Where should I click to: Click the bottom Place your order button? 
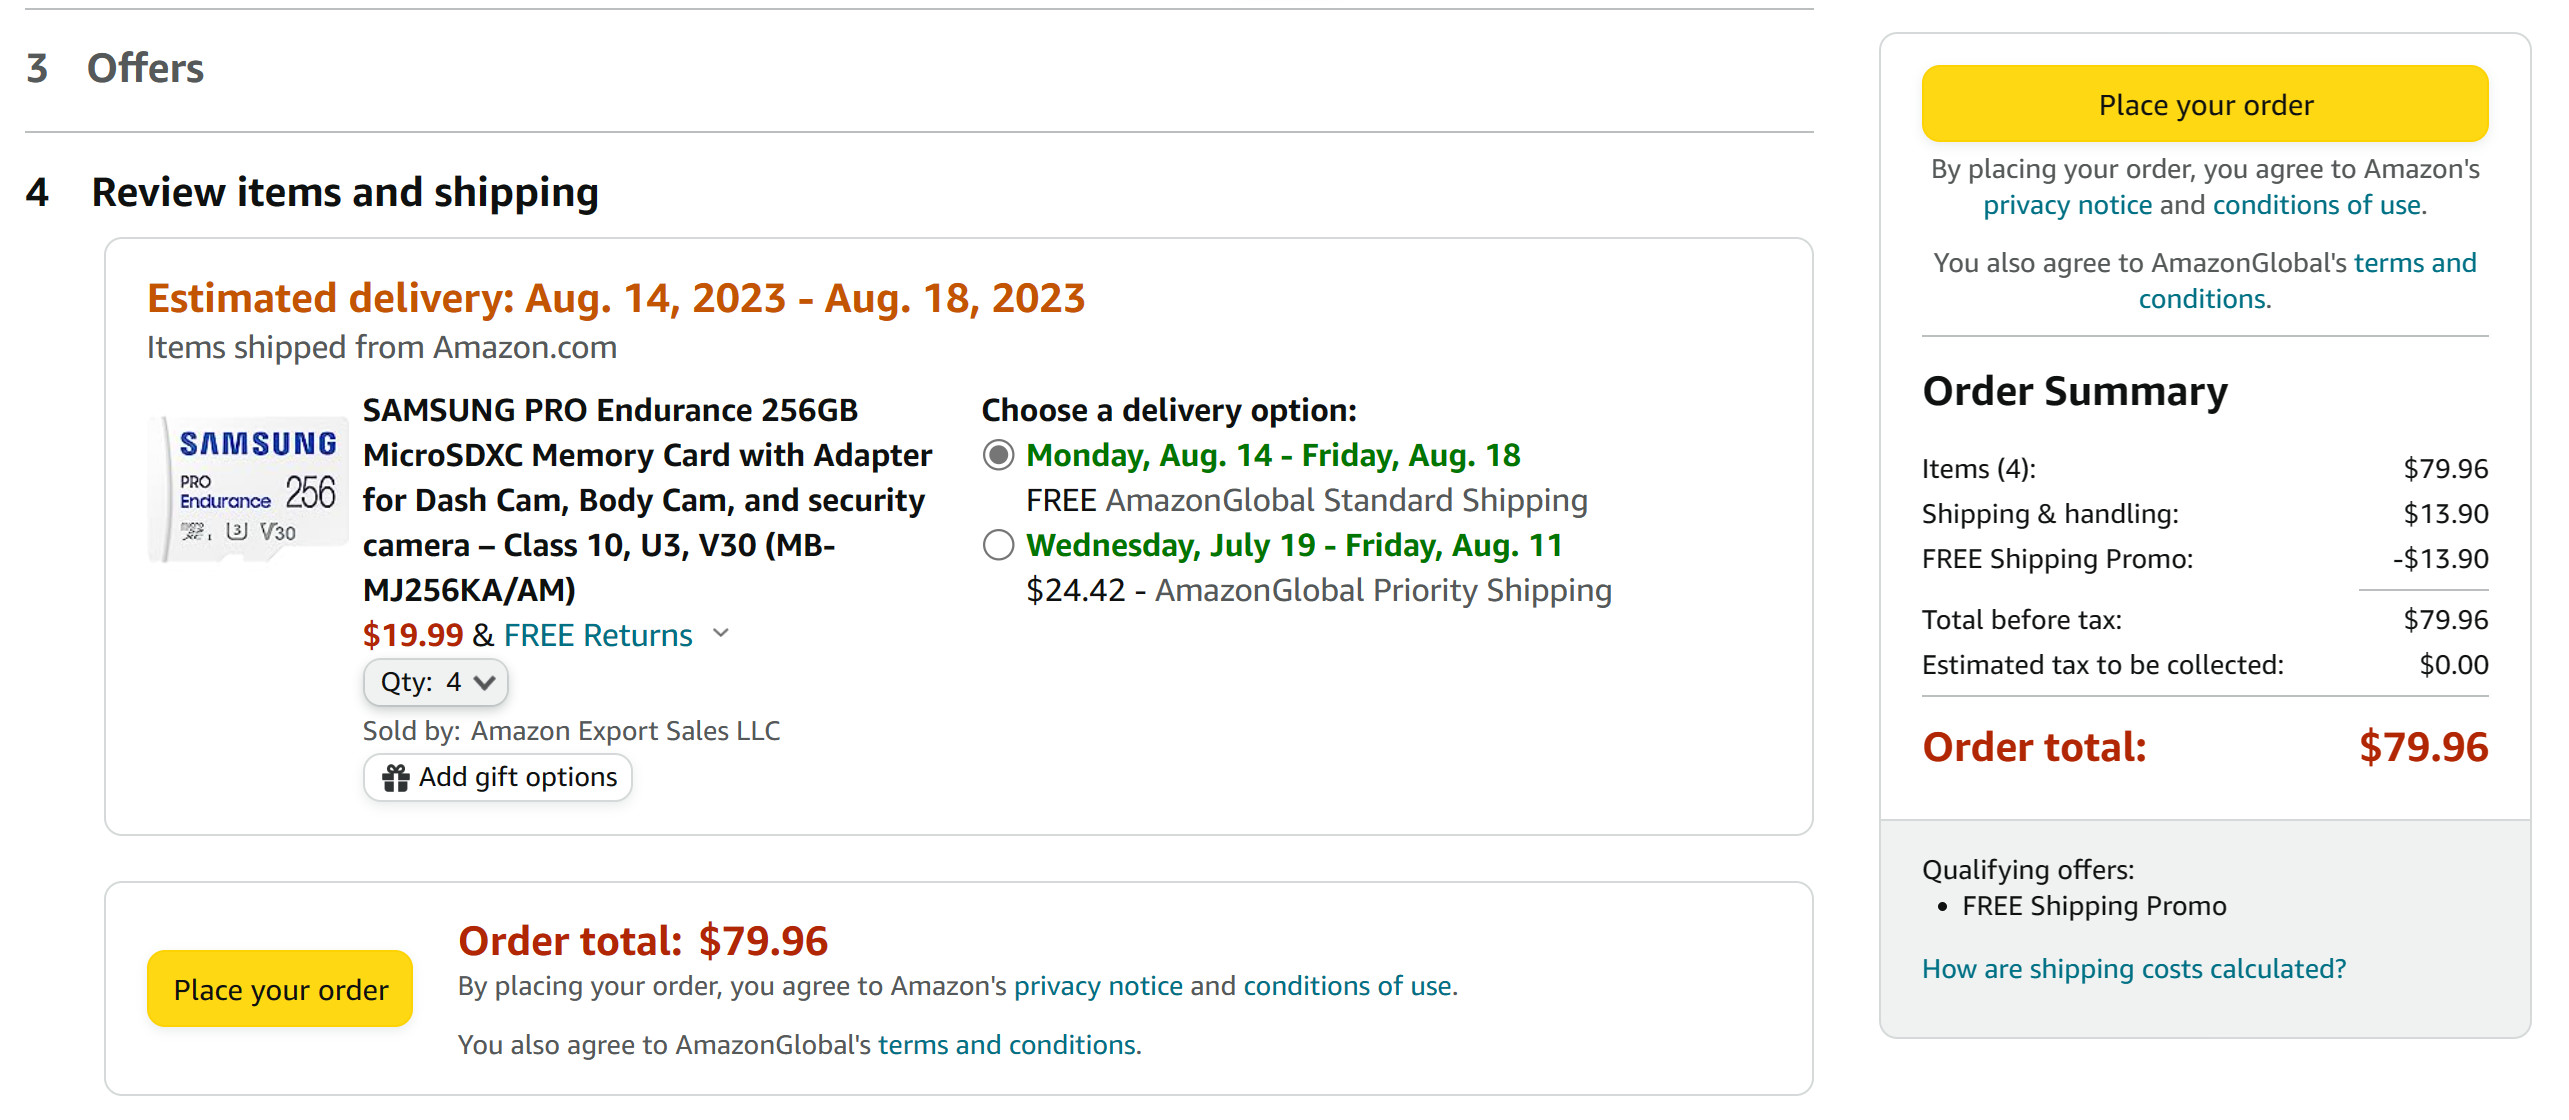coord(280,990)
